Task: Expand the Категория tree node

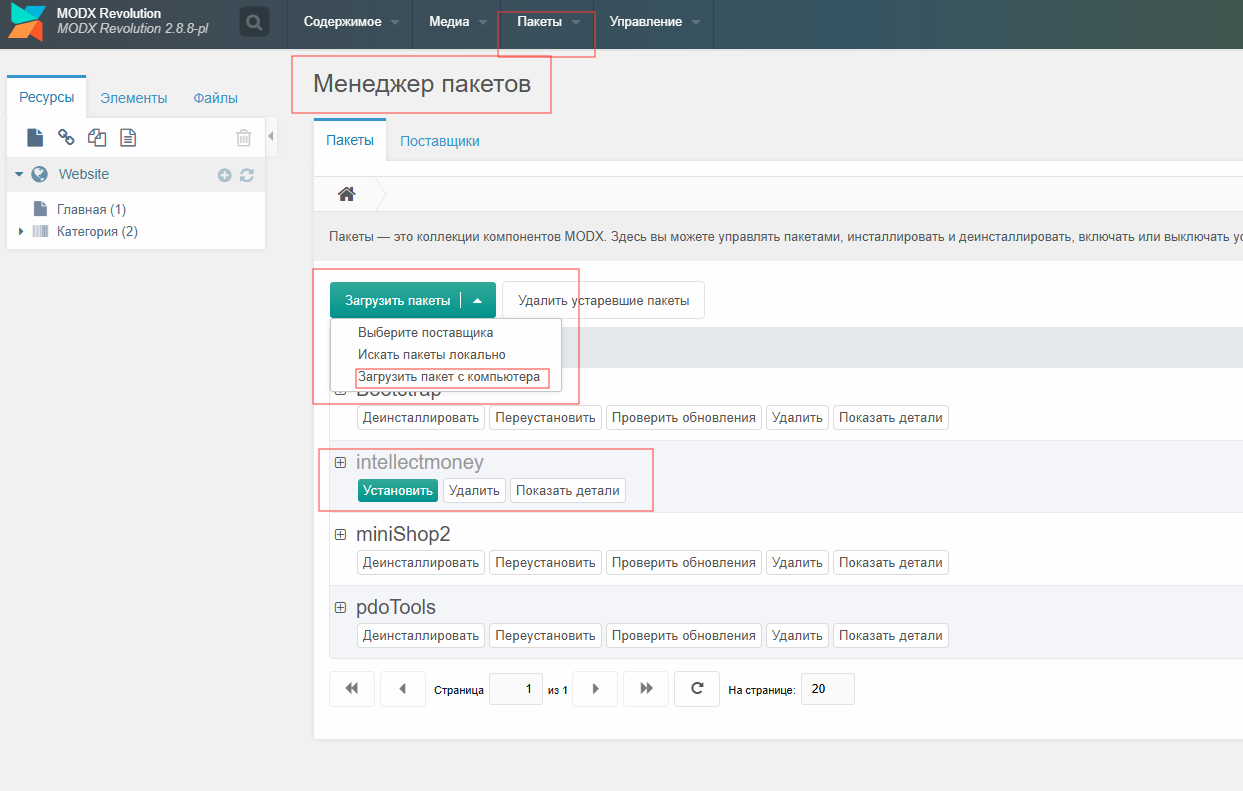Action: pyautogui.click(x=21, y=232)
